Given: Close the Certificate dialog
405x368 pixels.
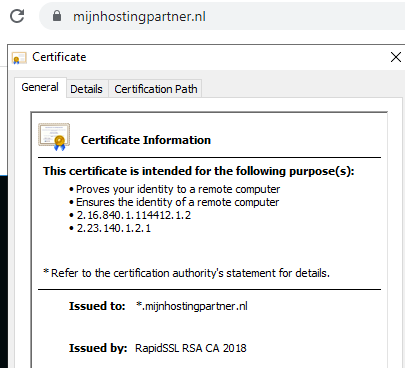Looking at the screenshot, I should (x=396, y=57).
